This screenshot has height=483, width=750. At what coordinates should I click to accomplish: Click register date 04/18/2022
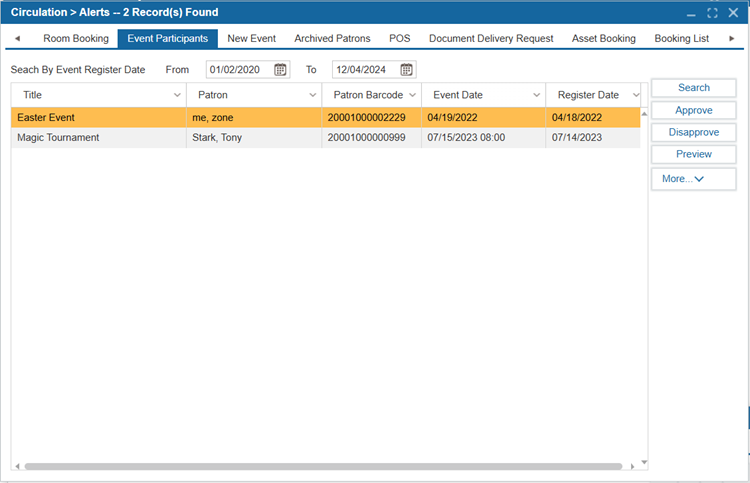577,118
